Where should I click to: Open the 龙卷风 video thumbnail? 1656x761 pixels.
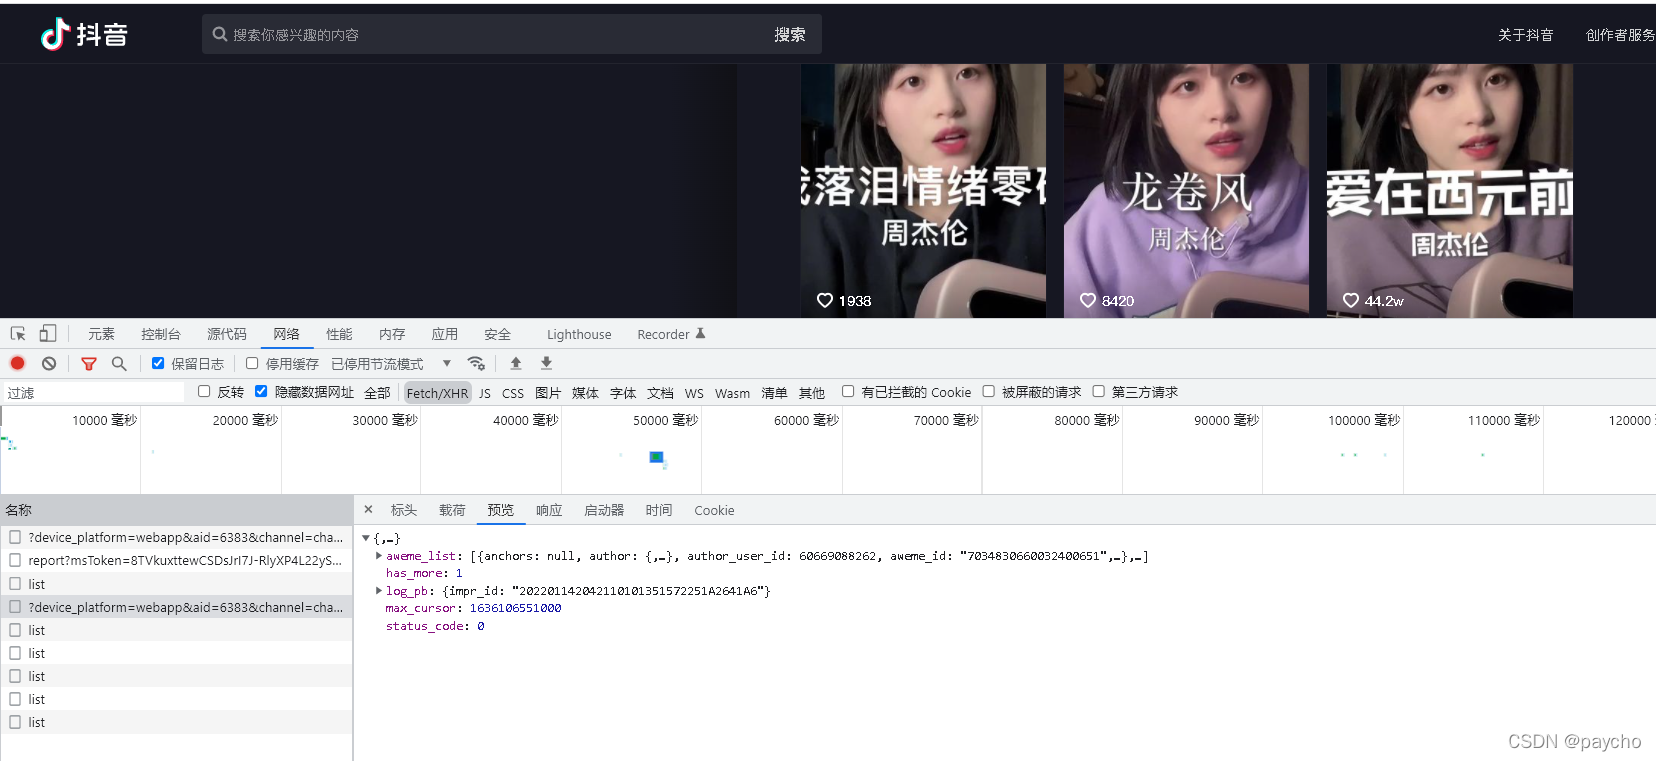[x=1186, y=191]
